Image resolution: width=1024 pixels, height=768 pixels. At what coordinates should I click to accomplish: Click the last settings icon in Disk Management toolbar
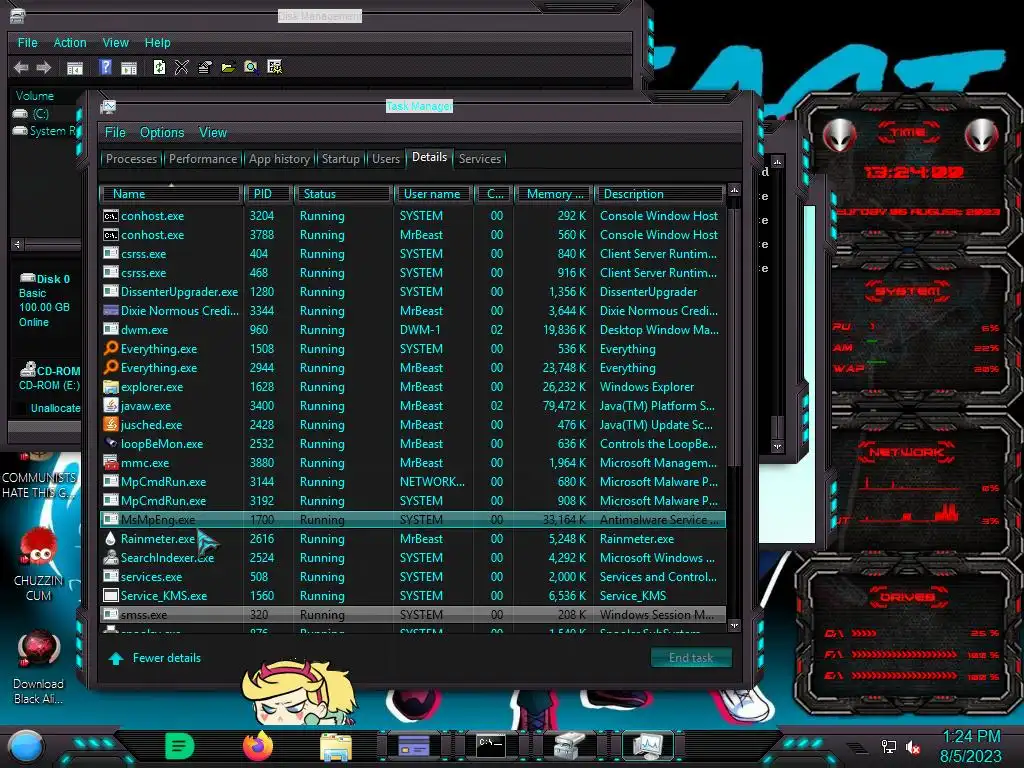point(274,67)
